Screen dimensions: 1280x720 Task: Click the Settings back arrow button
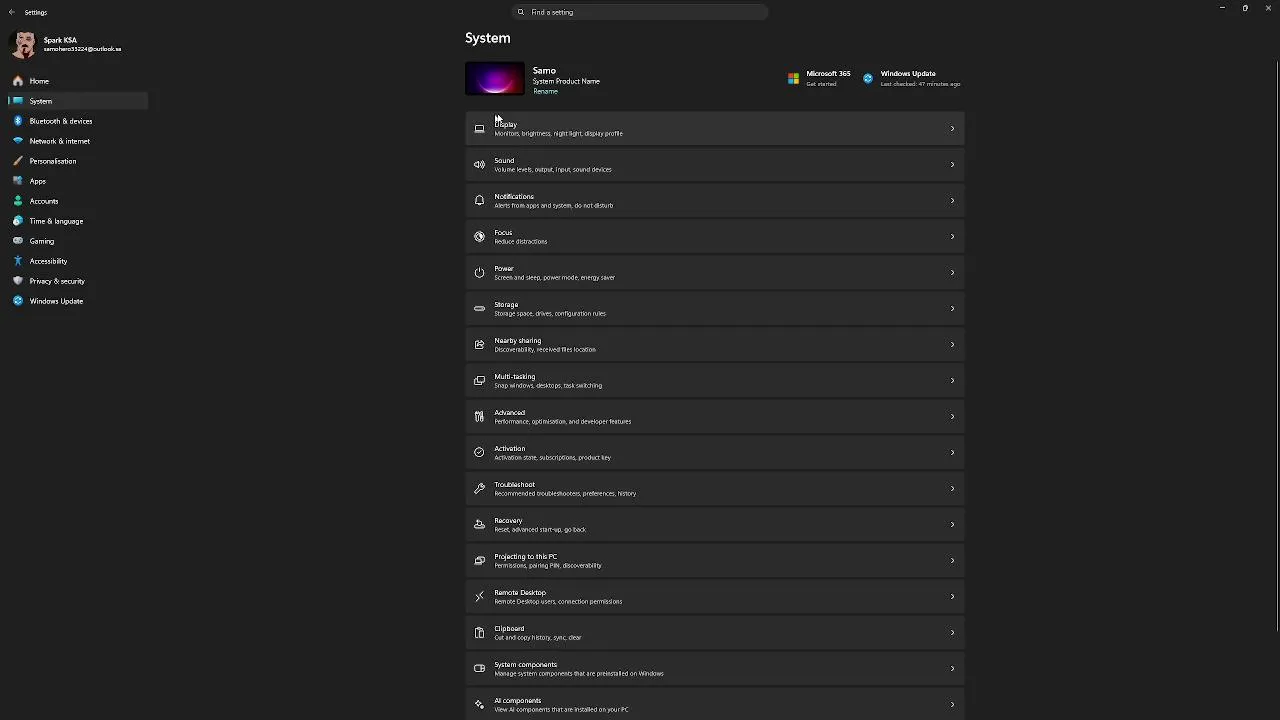coord(12,12)
